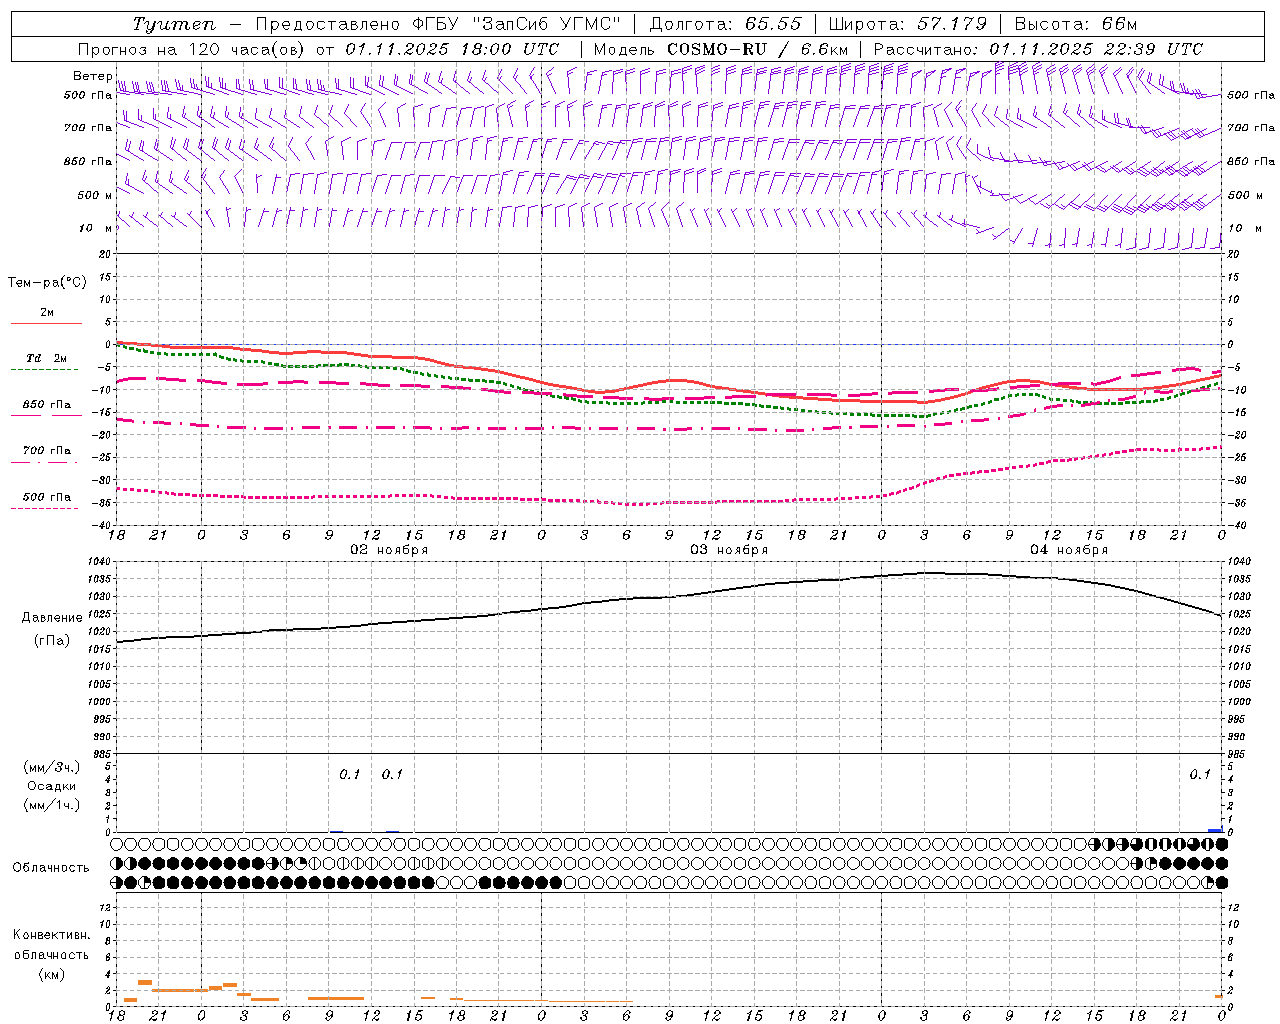
Task: Click "Прогноз на 120 часа(ов)" forecast start text
Action: pyautogui.click(x=192, y=49)
